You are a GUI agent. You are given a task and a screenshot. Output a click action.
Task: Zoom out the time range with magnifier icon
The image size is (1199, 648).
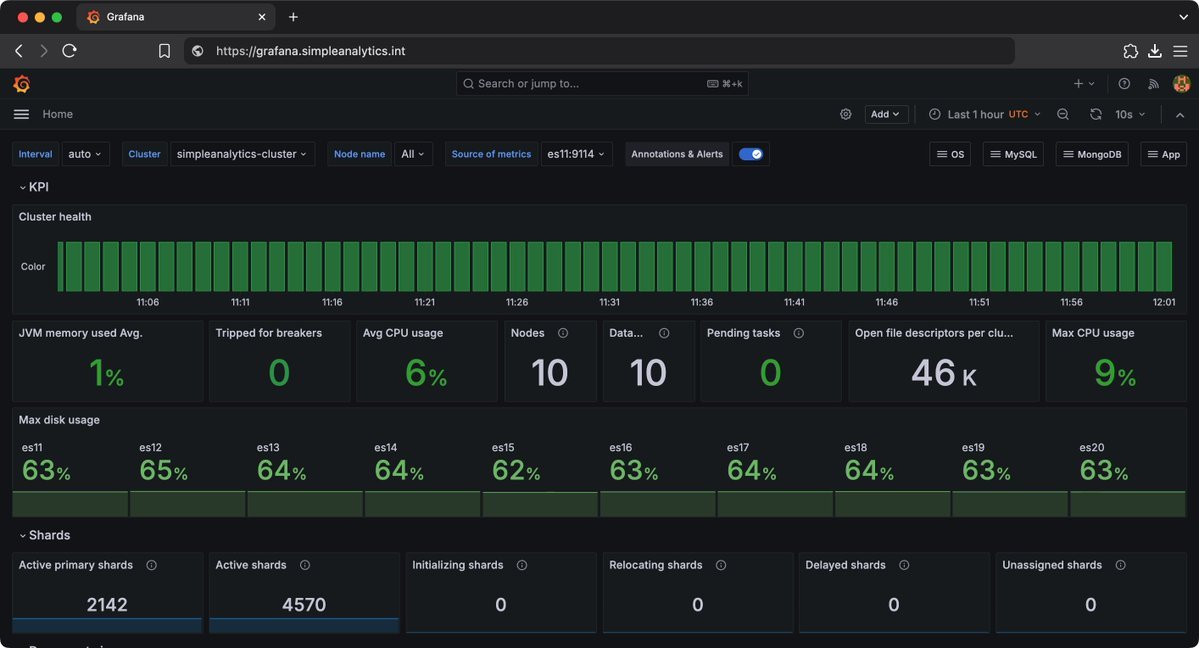tap(1062, 114)
